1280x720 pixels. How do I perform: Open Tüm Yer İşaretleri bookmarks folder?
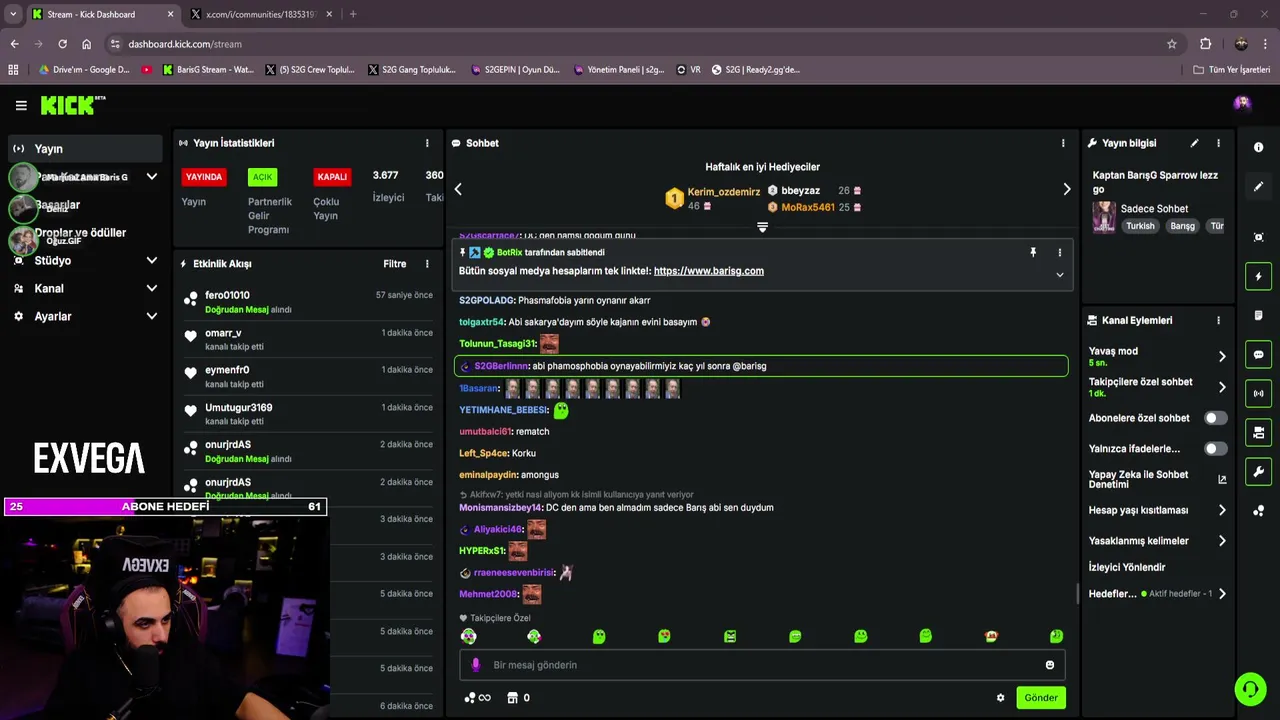(x=1231, y=70)
